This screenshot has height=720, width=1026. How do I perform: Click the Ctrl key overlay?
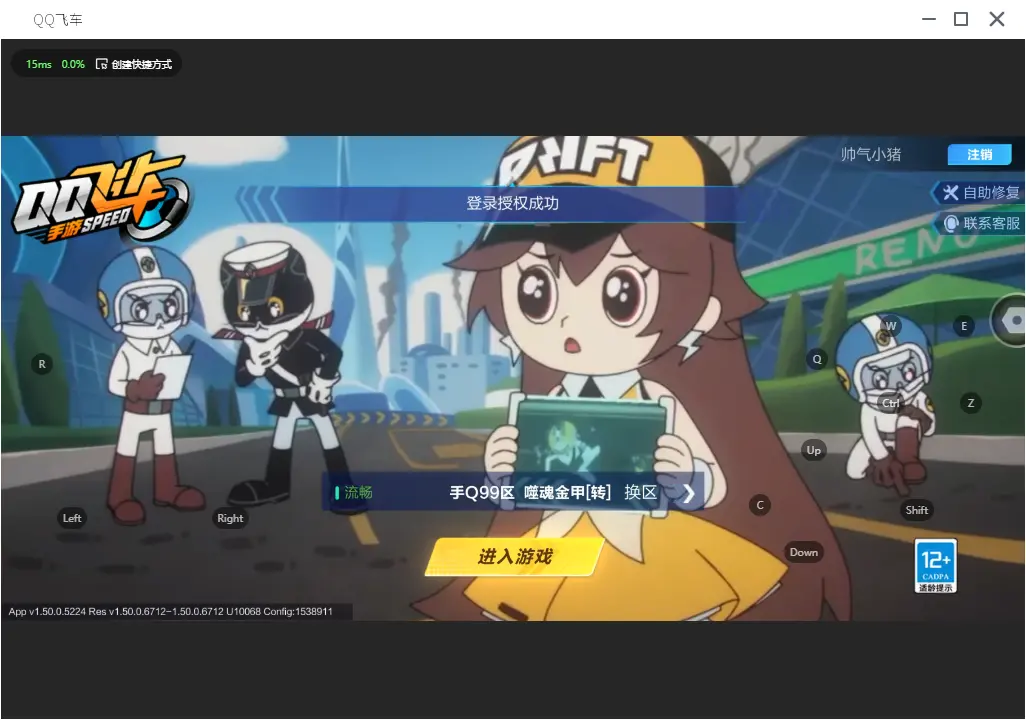point(891,403)
